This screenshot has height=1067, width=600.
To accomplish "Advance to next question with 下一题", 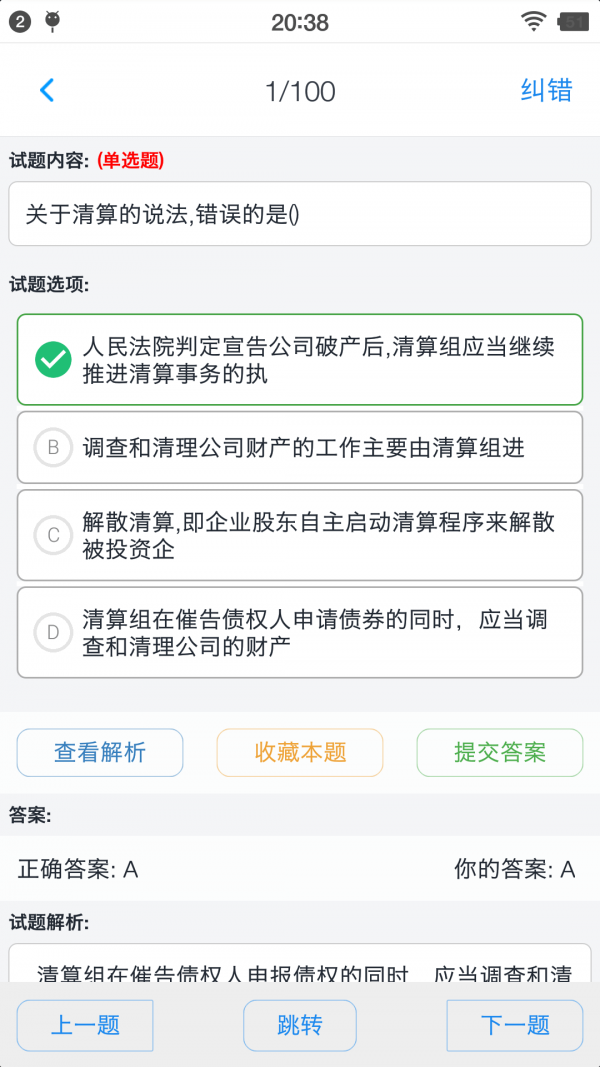I will [514, 1025].
